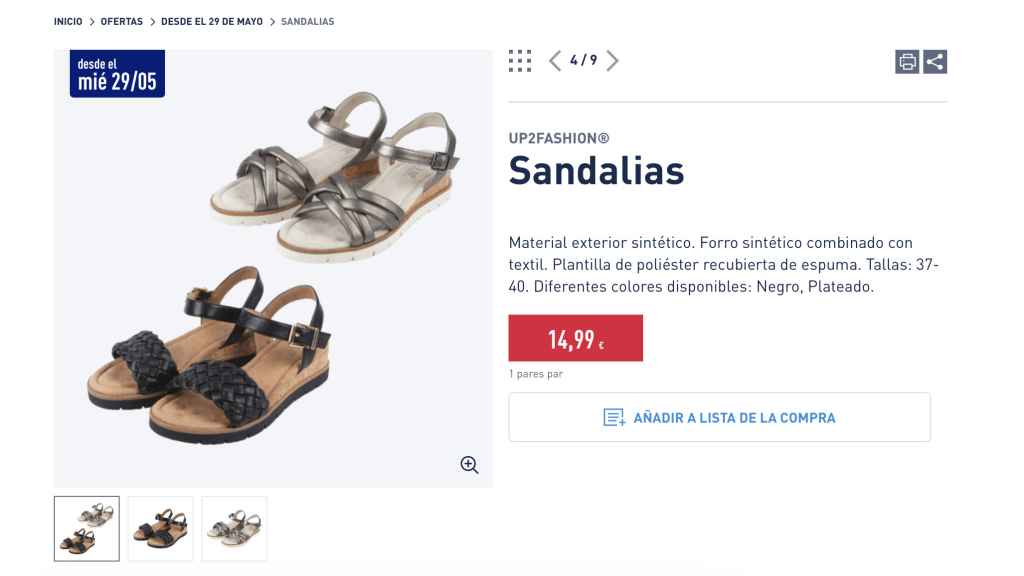Open the 'DESDE EL 29 DE MAYO' breadcrumb link
The width and height of the screenshot is (1024, 576).
211,20
